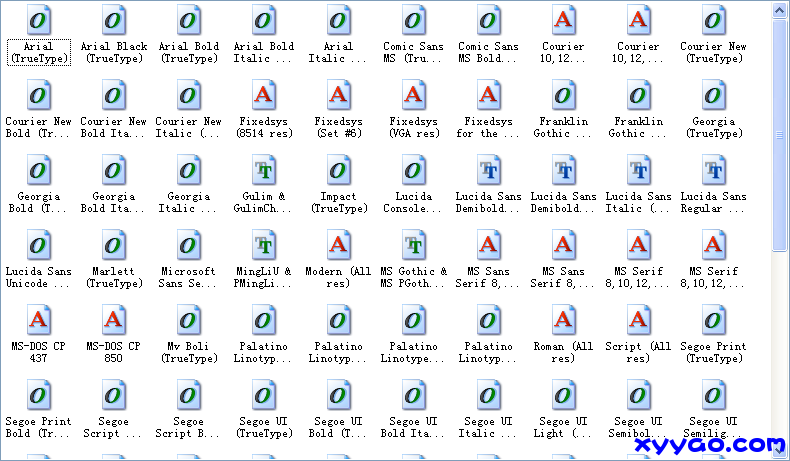
Task: Click the 'Segoe UI Bold (T...' label
Action: (x=338, y=428)
